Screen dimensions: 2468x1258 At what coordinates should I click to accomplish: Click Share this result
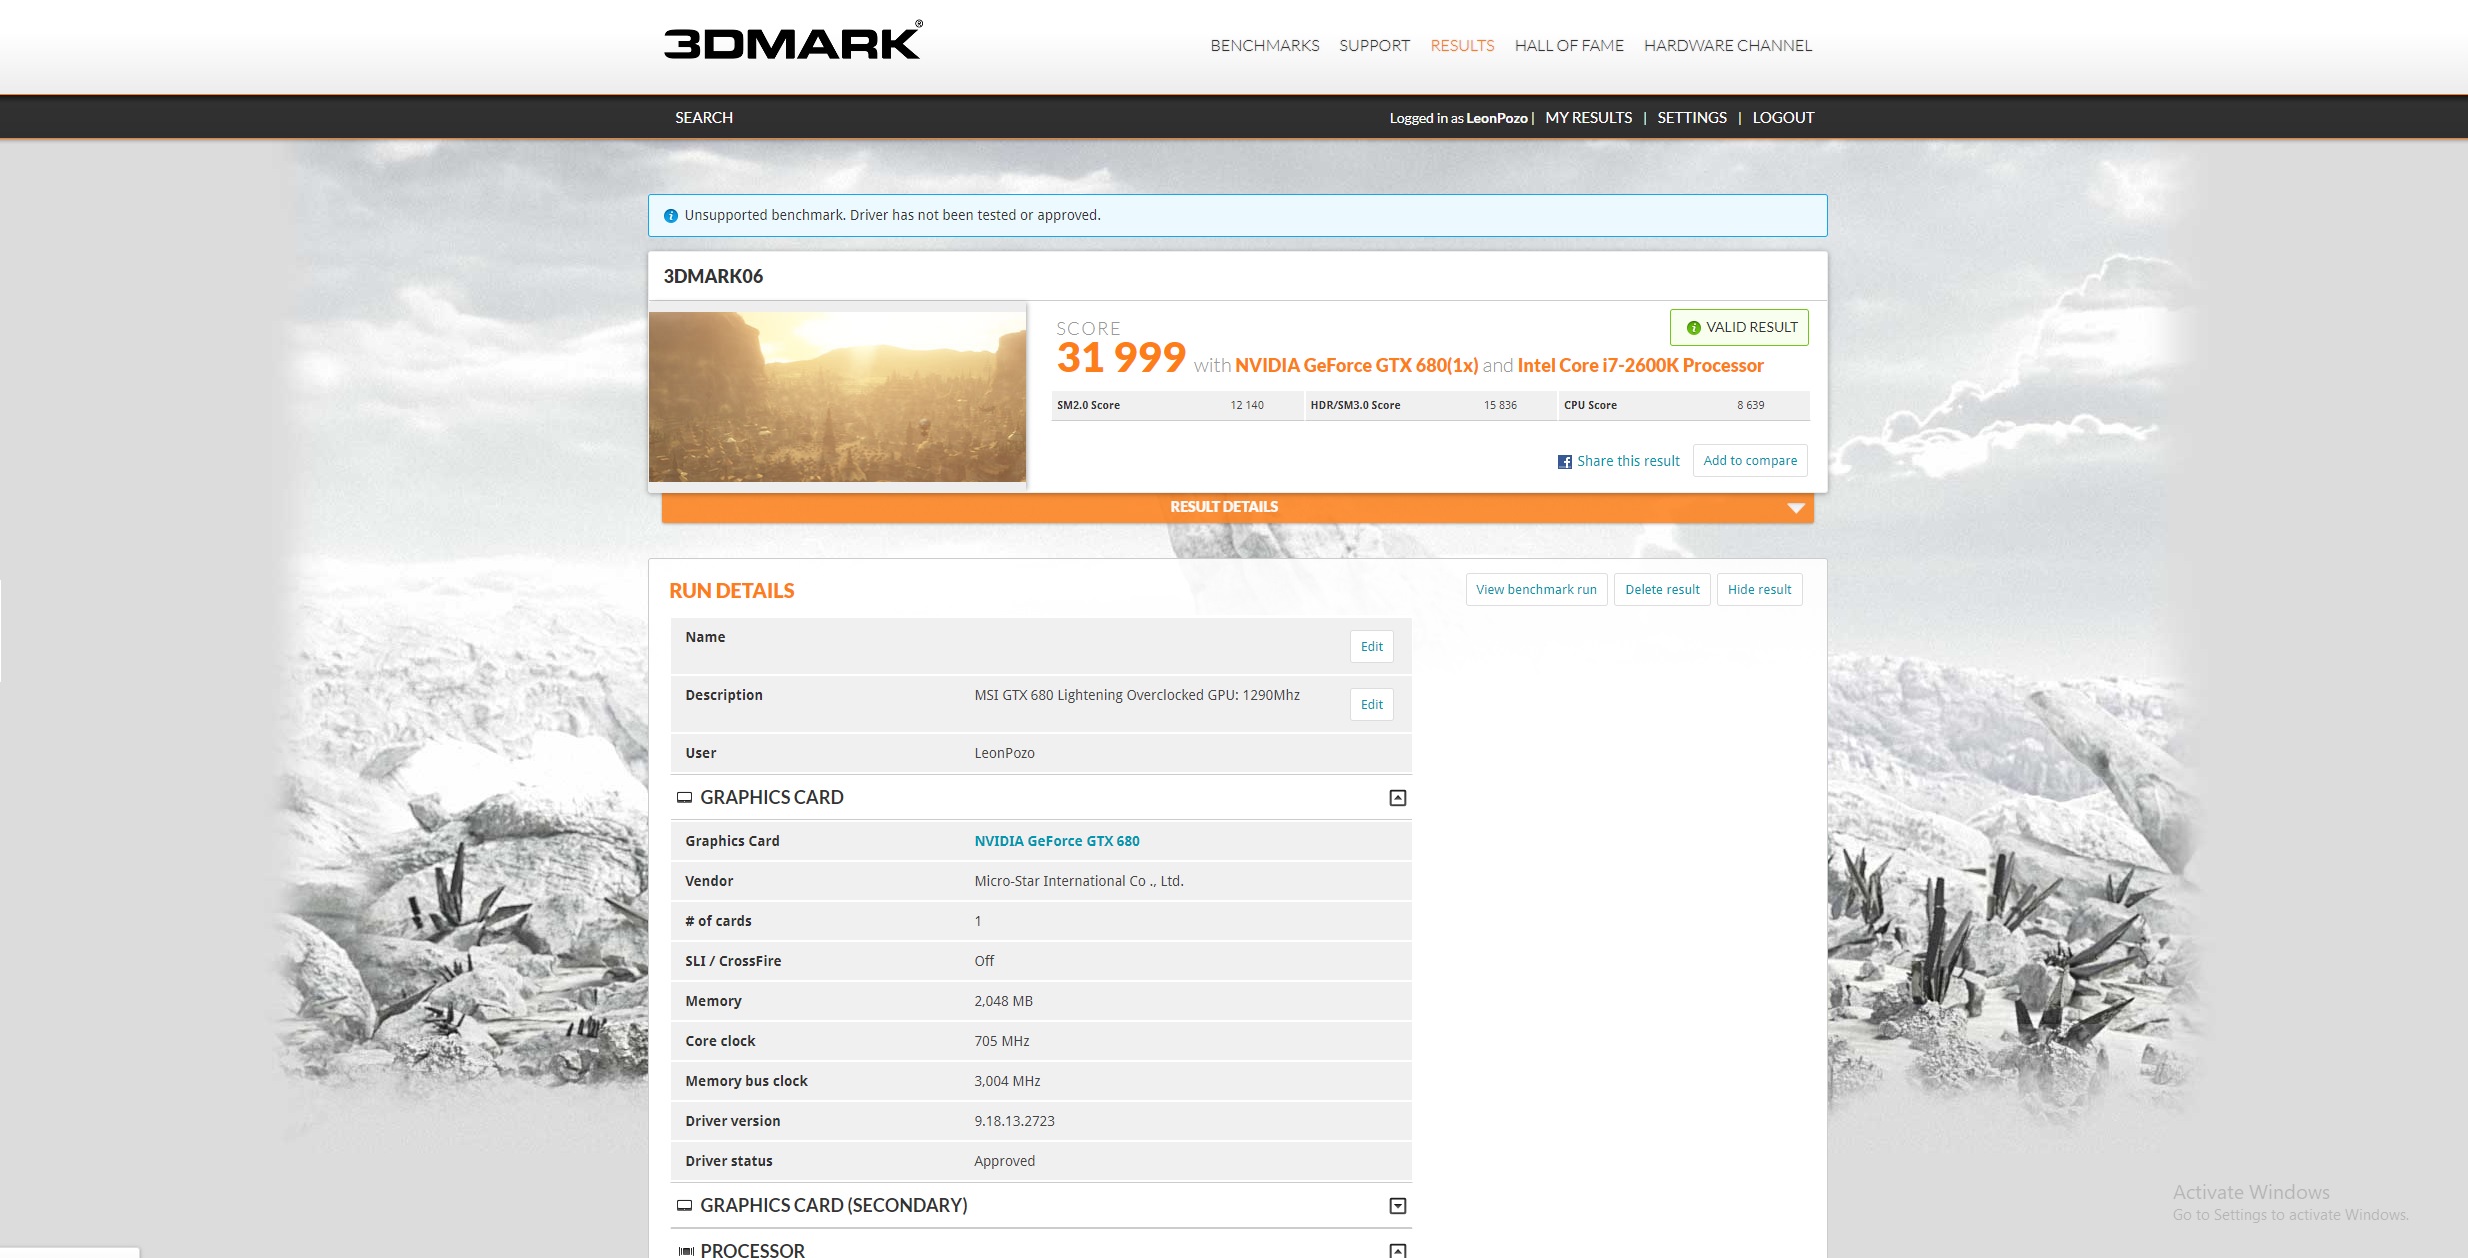(x=1628, y=461)
